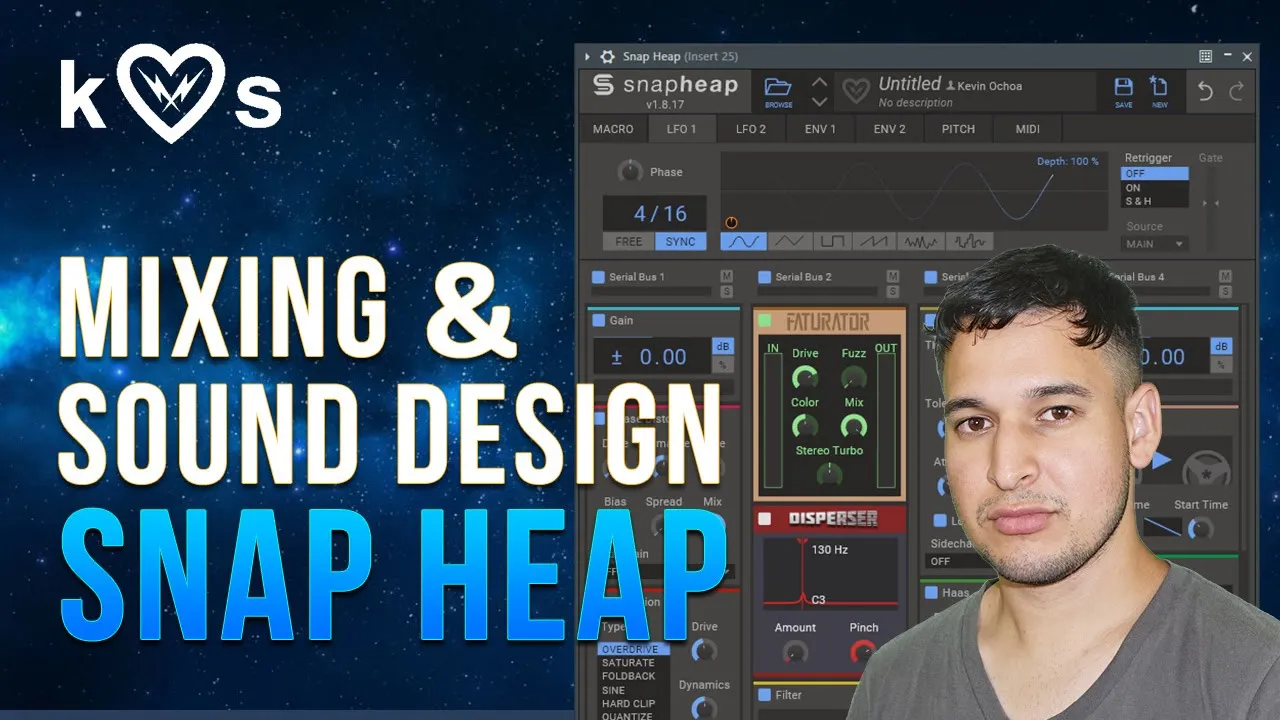Open the ENV 2 tab
Screen dimensions: 1280x720
click(x=889, y=129)
